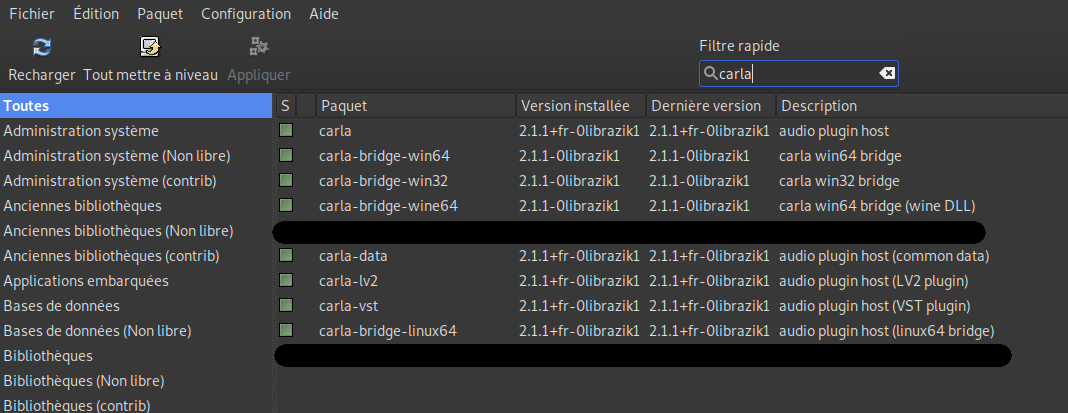Image resolution: width=1068 pixels, height=413 pixels.
Task: Clear the quick filter text
Action: tap(886, 73)
